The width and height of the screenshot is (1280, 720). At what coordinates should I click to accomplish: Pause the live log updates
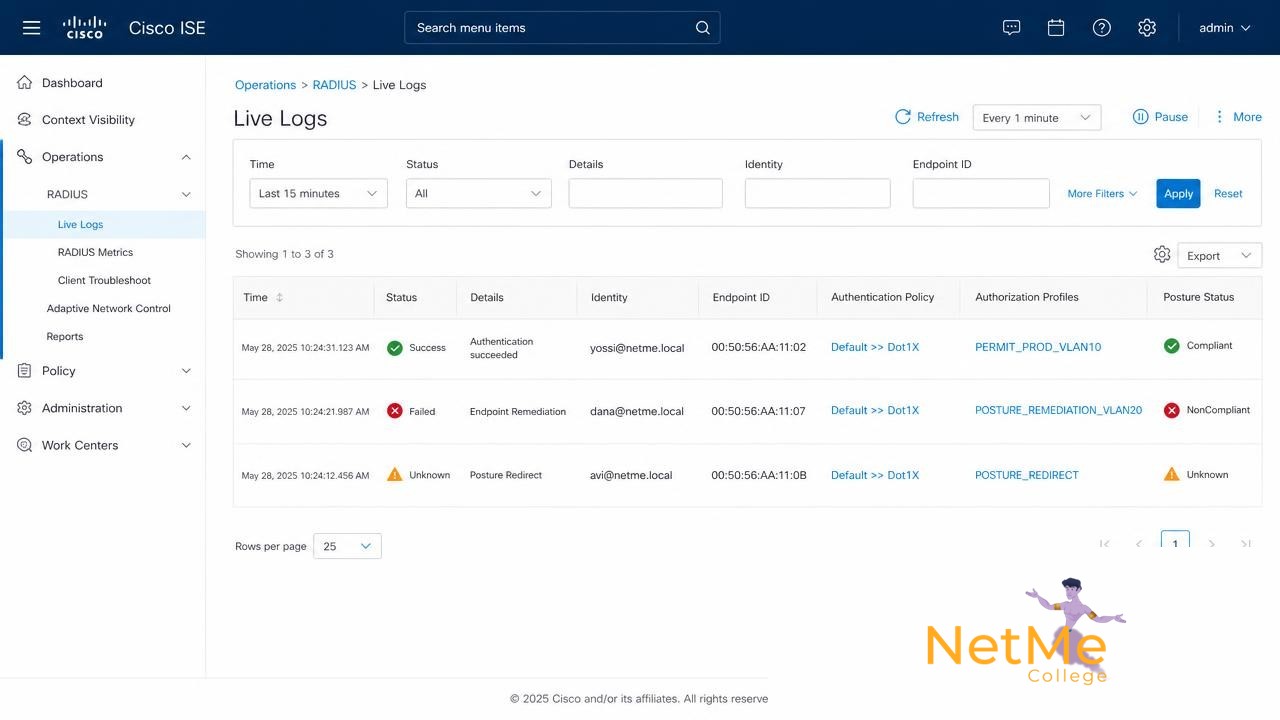point(1160,117)
